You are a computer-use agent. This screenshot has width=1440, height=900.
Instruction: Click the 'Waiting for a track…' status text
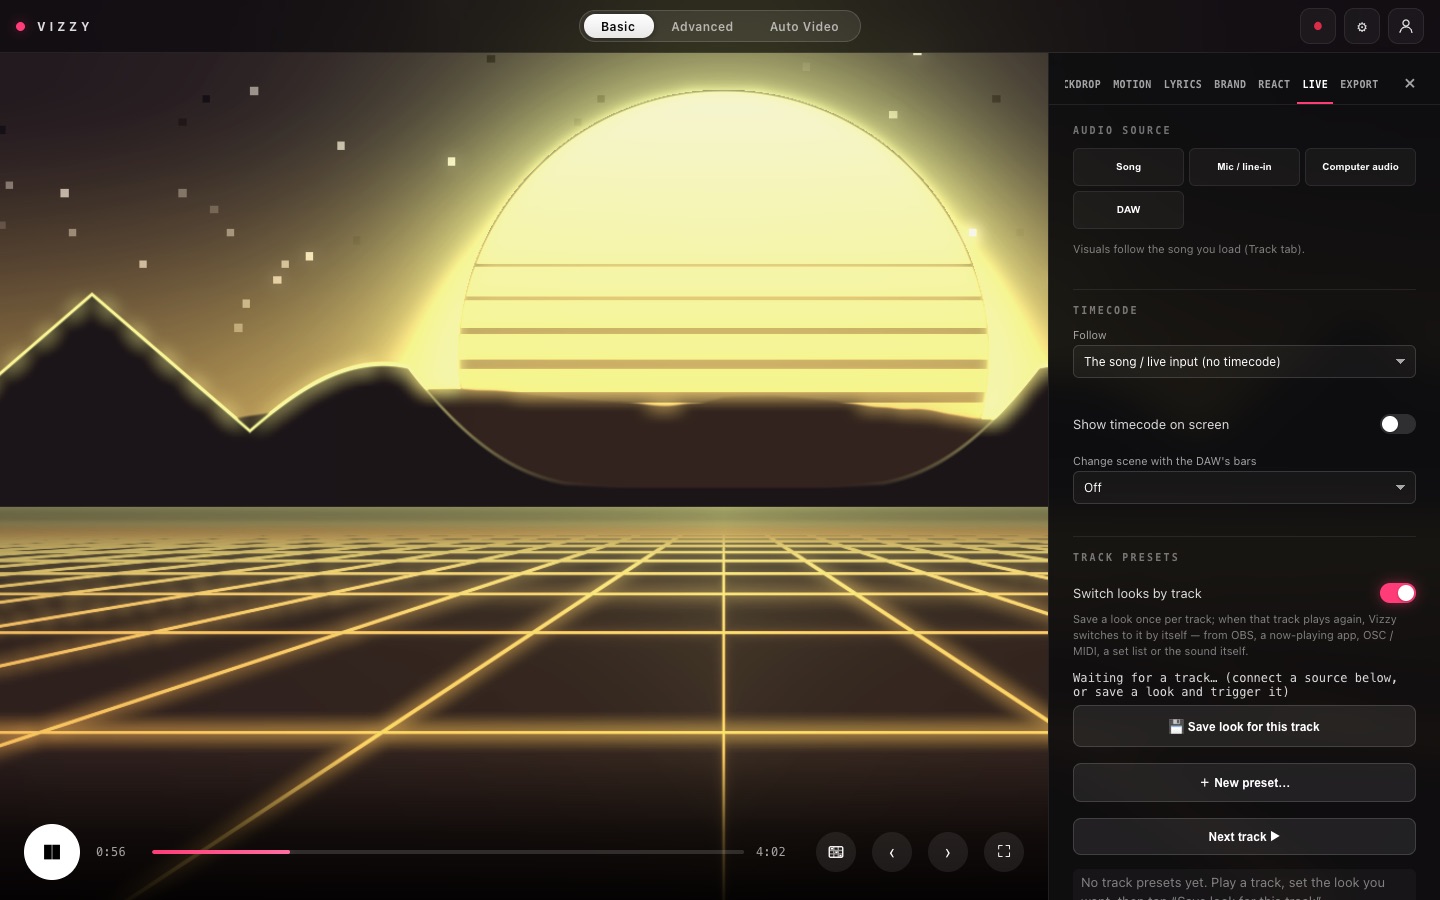1235,685
